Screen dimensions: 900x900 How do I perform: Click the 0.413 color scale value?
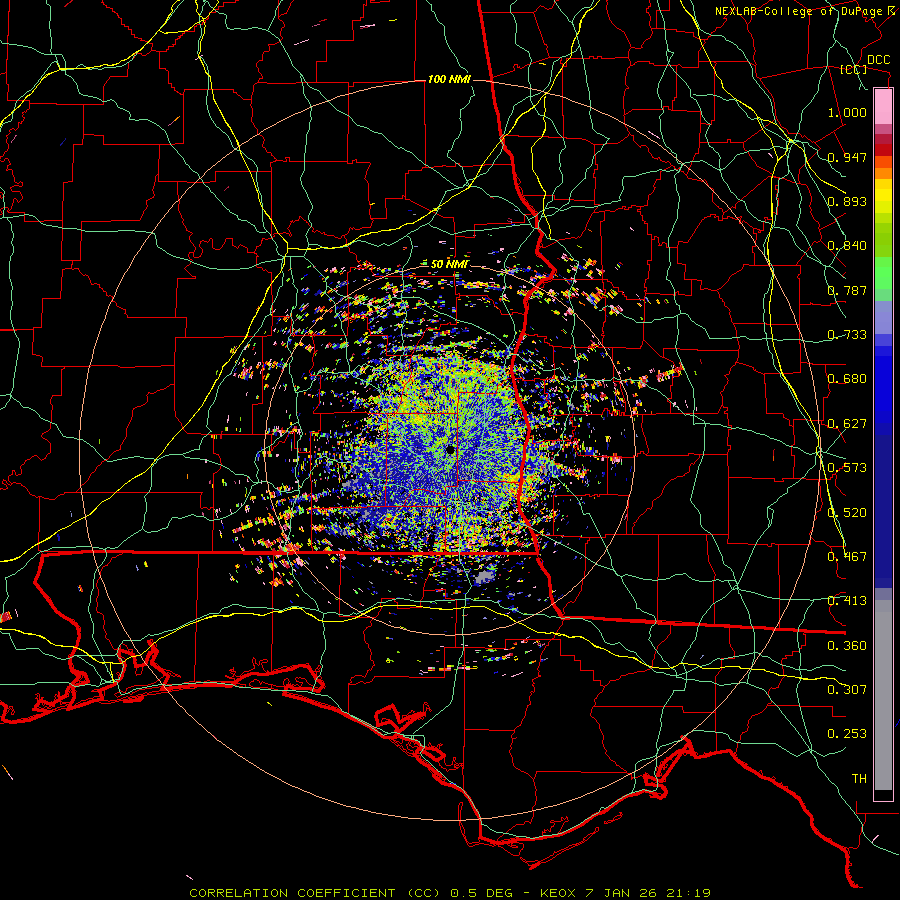(x=847, y=601)
